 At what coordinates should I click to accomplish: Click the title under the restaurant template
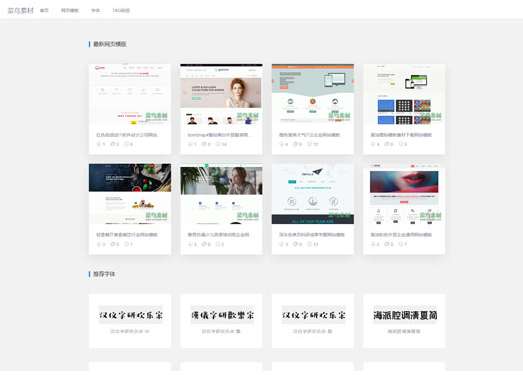[127, 235]
